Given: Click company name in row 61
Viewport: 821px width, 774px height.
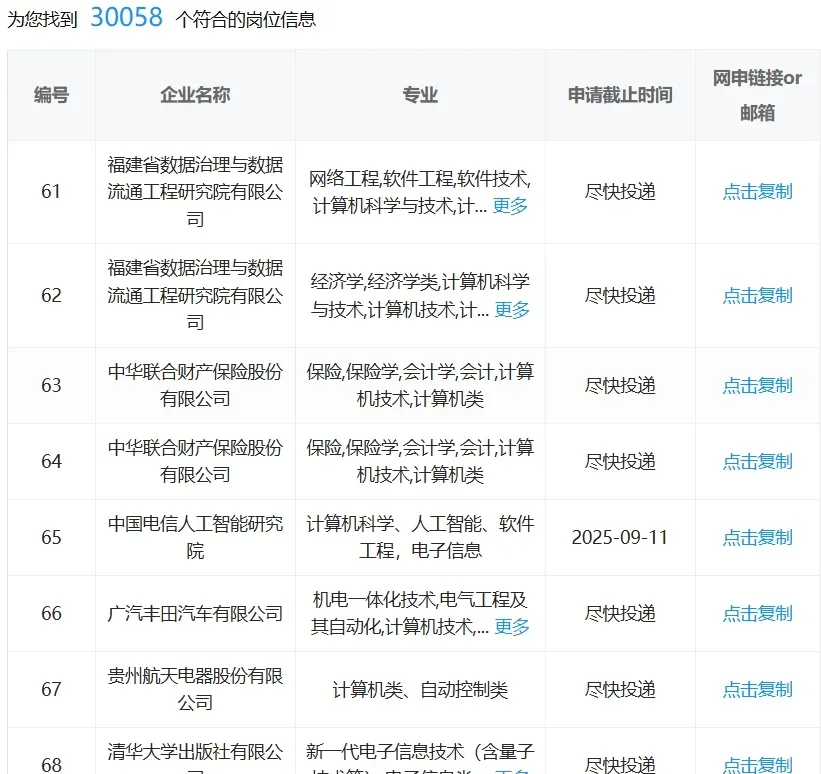Looking at the screenshot, I should click(195, 192).
